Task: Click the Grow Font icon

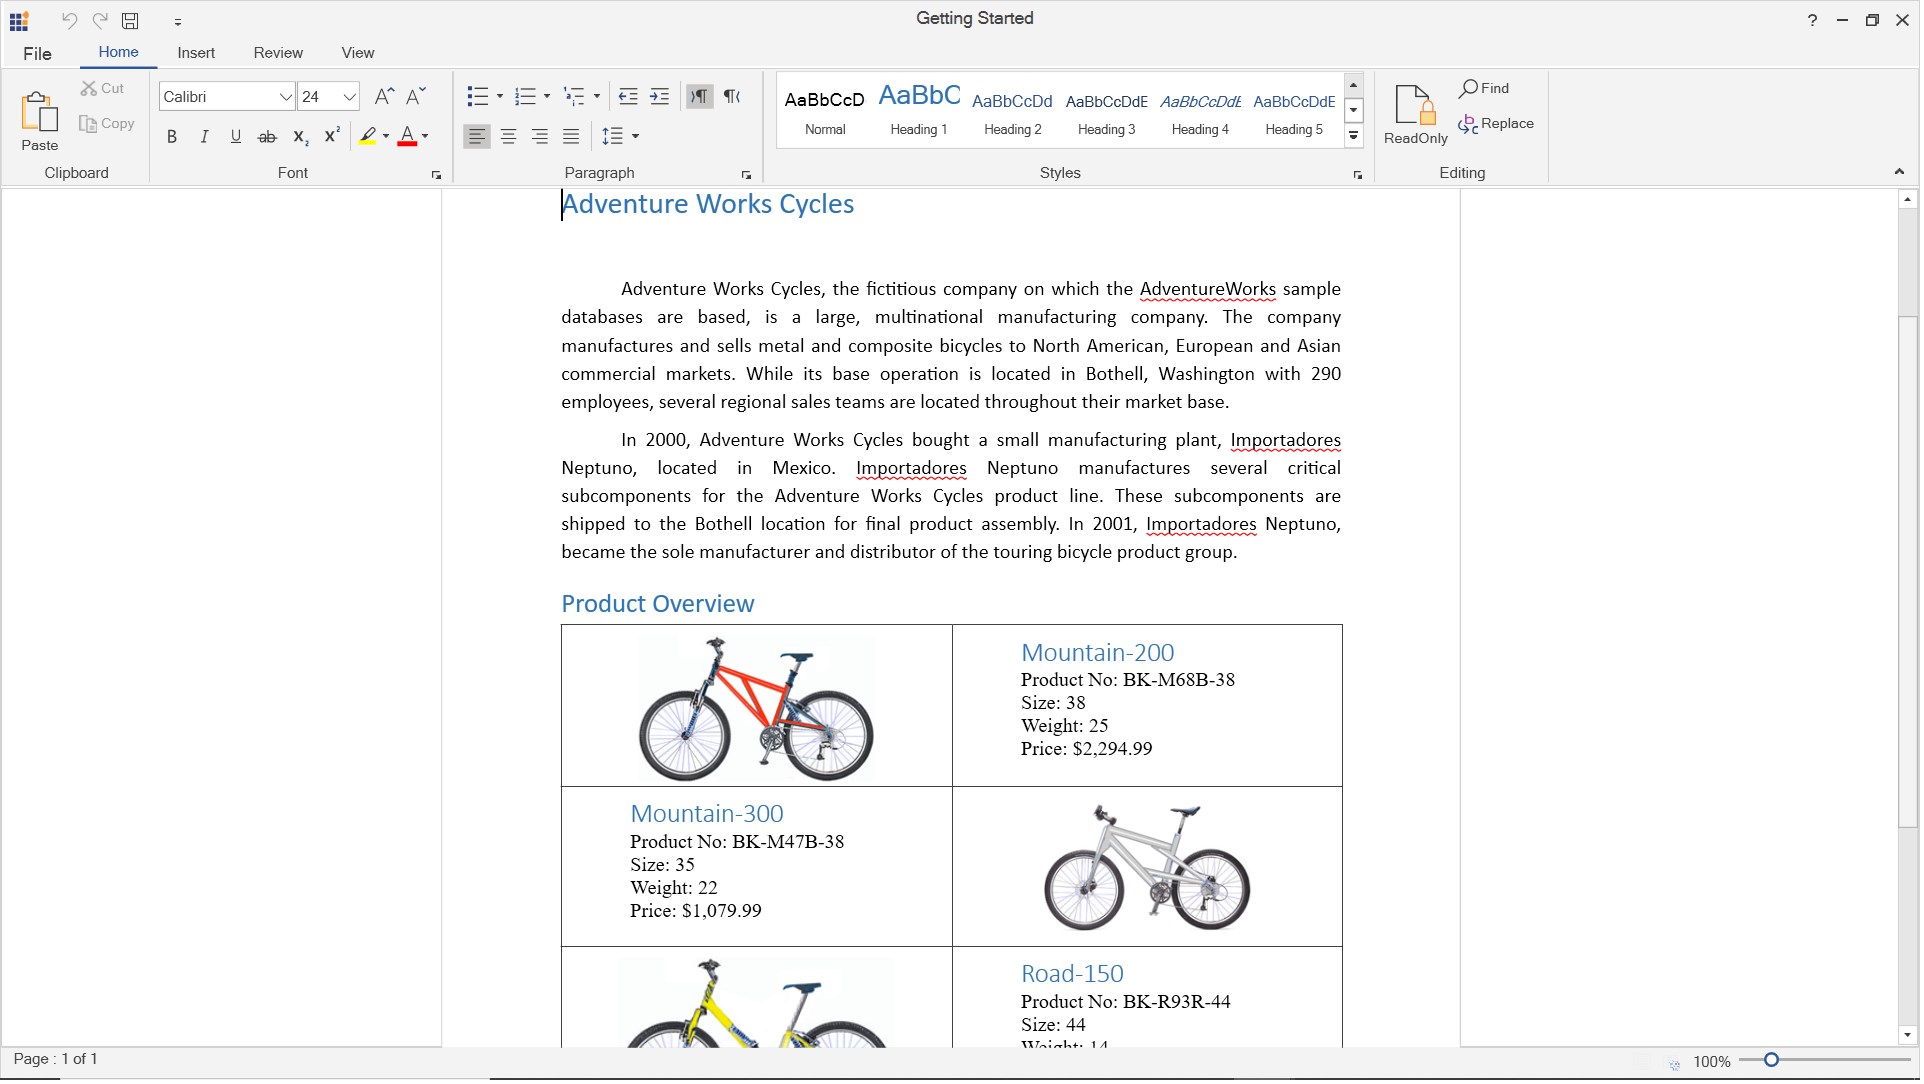Action: click(x=383, y=96)
